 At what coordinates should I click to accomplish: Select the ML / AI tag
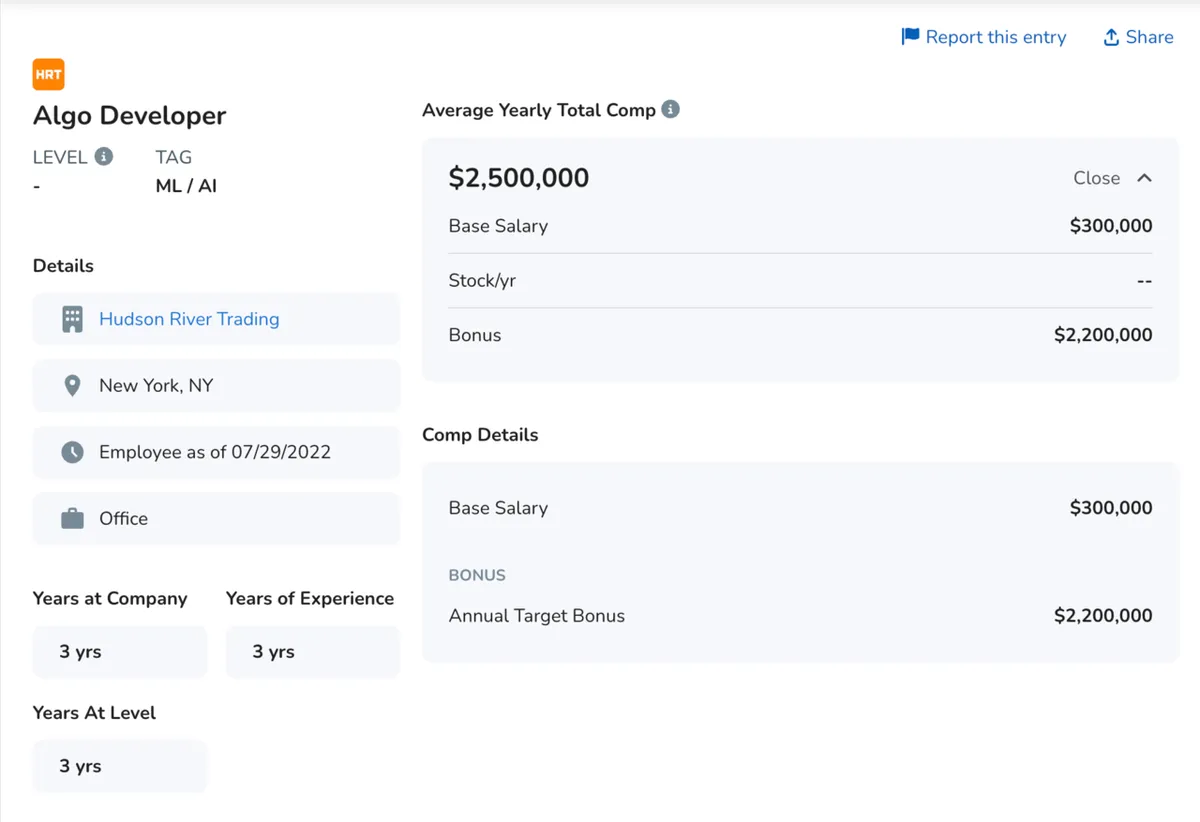coord(186,186)
